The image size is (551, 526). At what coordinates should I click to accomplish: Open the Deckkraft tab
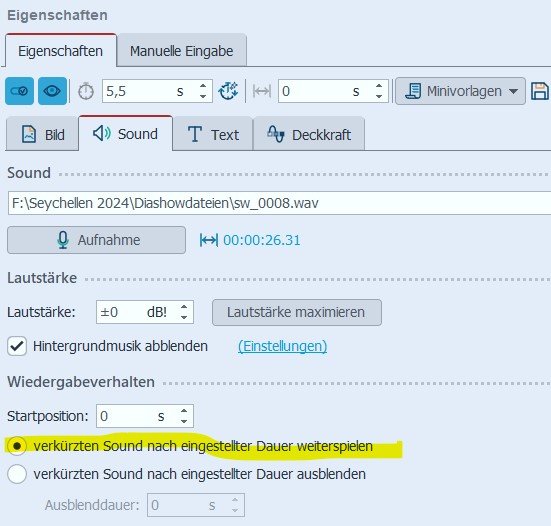pos(309,134)
